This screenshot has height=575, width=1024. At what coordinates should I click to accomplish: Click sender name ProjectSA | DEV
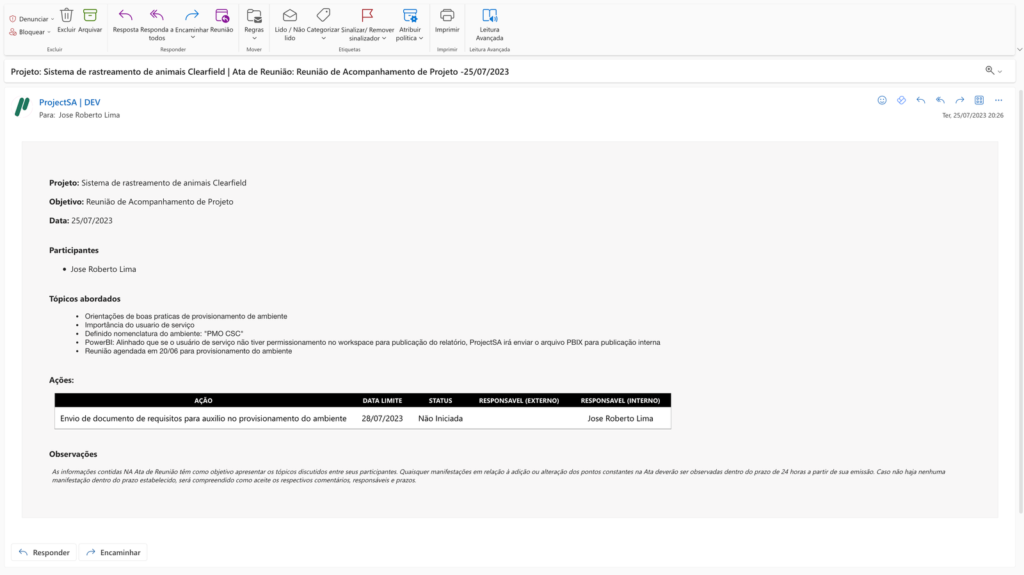point(69,102)
